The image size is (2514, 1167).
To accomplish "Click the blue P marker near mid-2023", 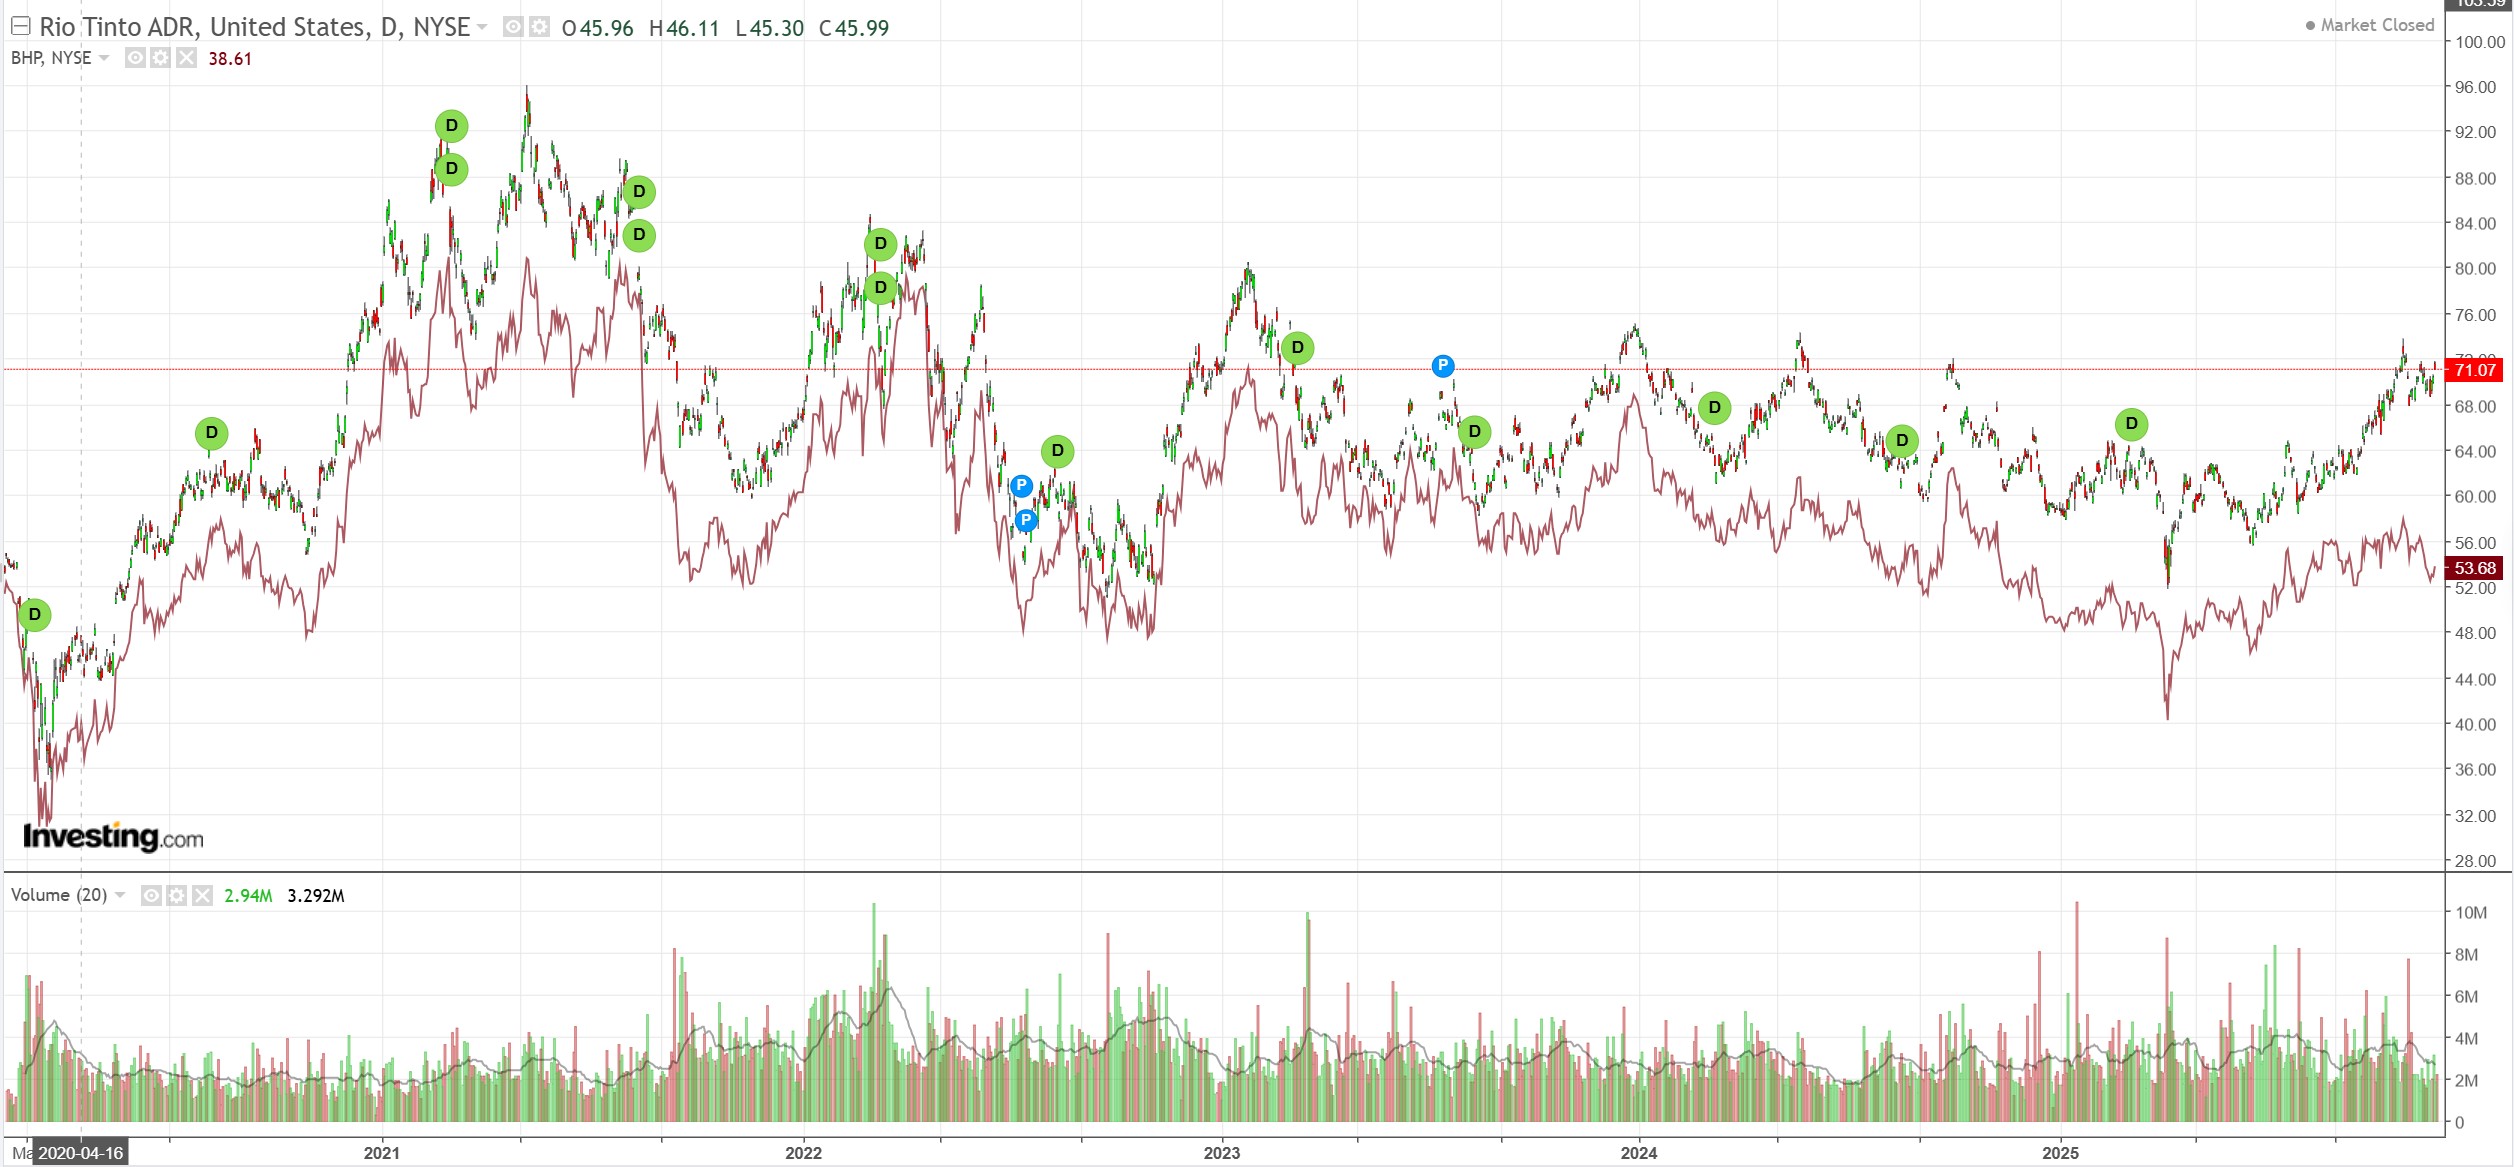I will tap(1442, 366).
